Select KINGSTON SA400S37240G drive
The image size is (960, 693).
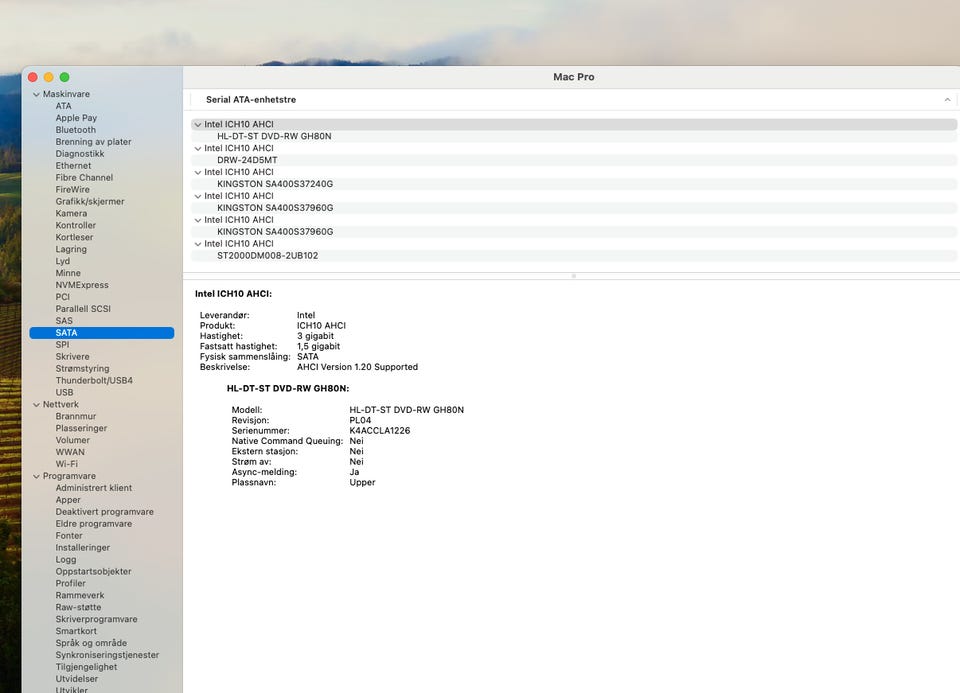275,184
